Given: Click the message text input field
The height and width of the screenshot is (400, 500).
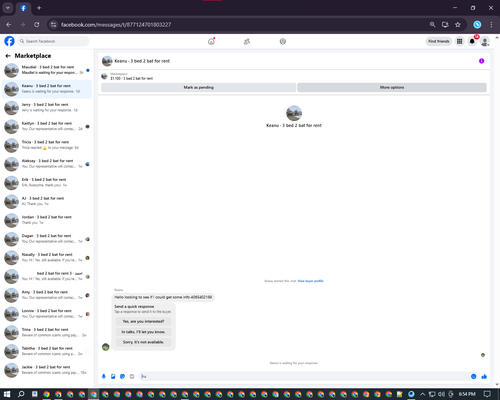Looking at the screenshot, I should (303, 376).
